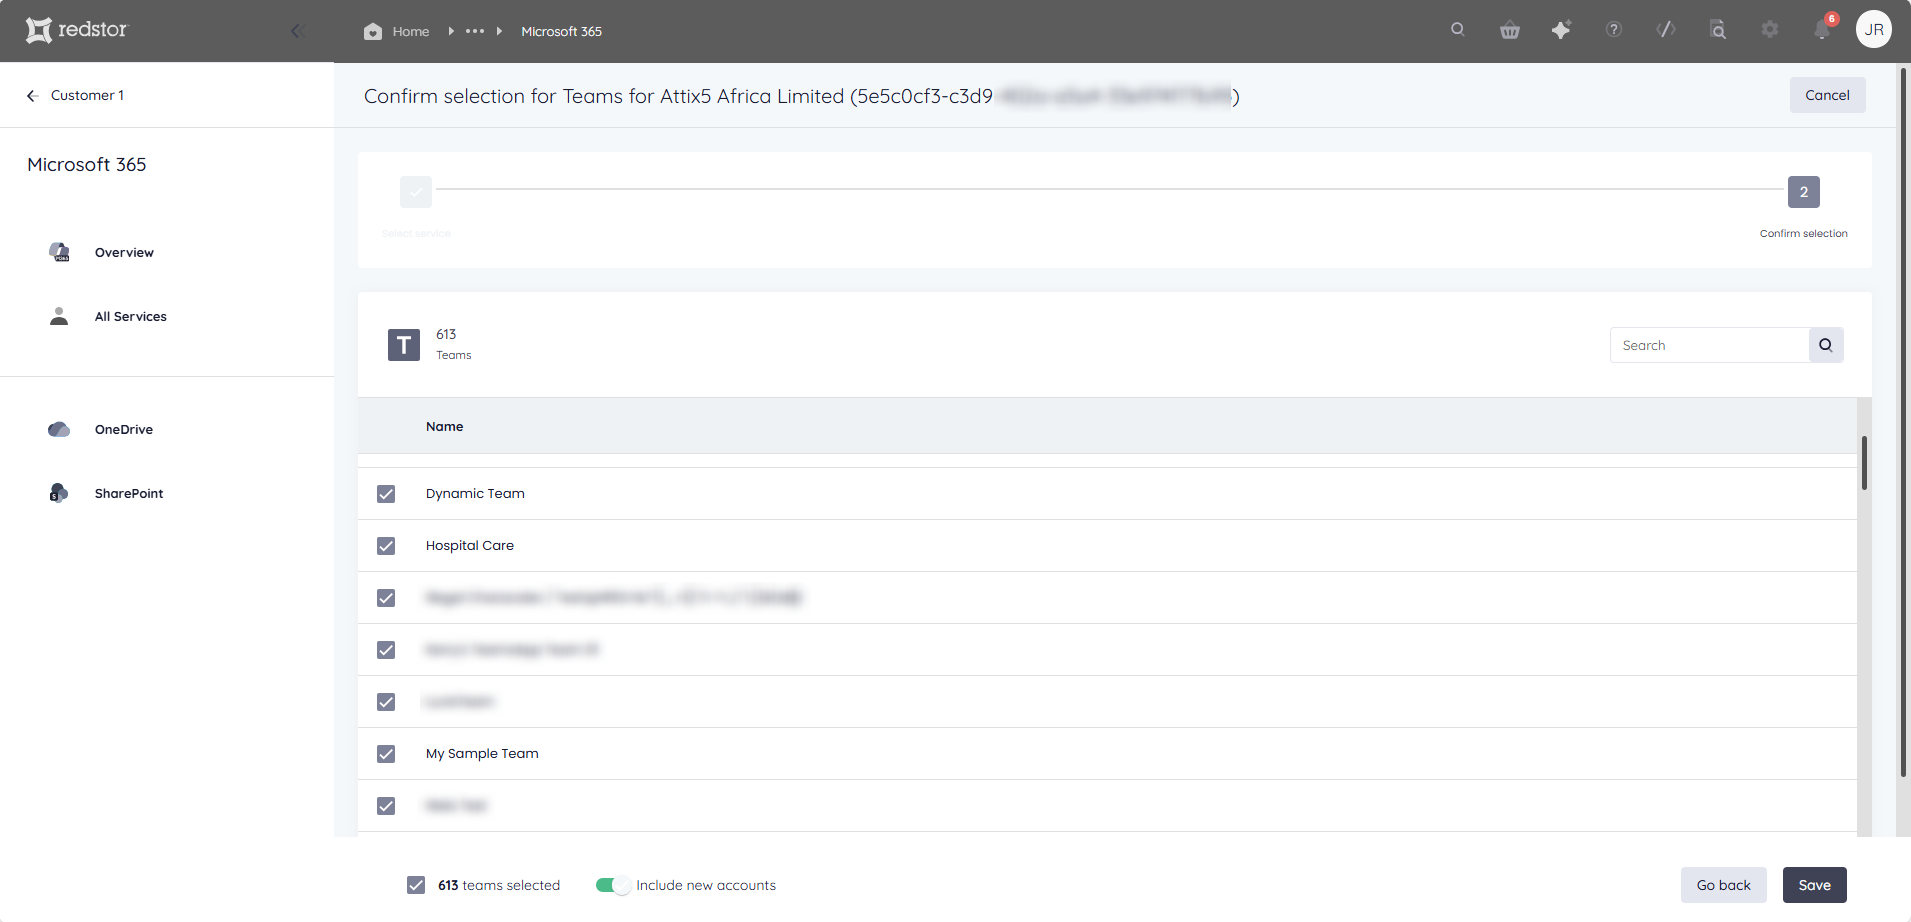Uncheck the Dynamic Team checkbox
Viewport: 1911px width, 922px height.
pos(386,494)
